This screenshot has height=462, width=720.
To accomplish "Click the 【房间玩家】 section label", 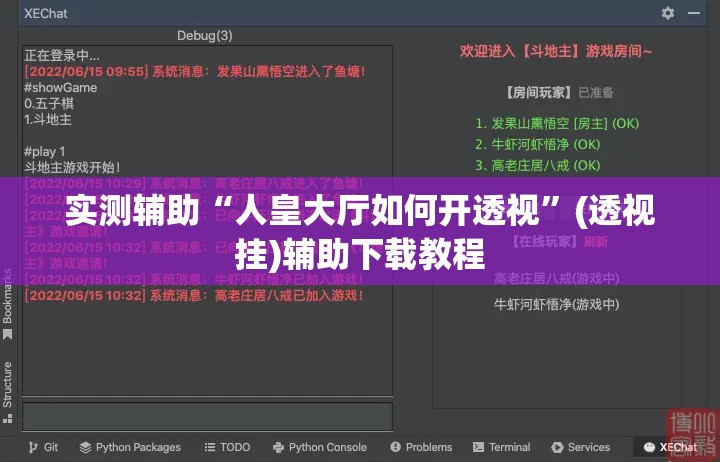I will coord(540,93).
